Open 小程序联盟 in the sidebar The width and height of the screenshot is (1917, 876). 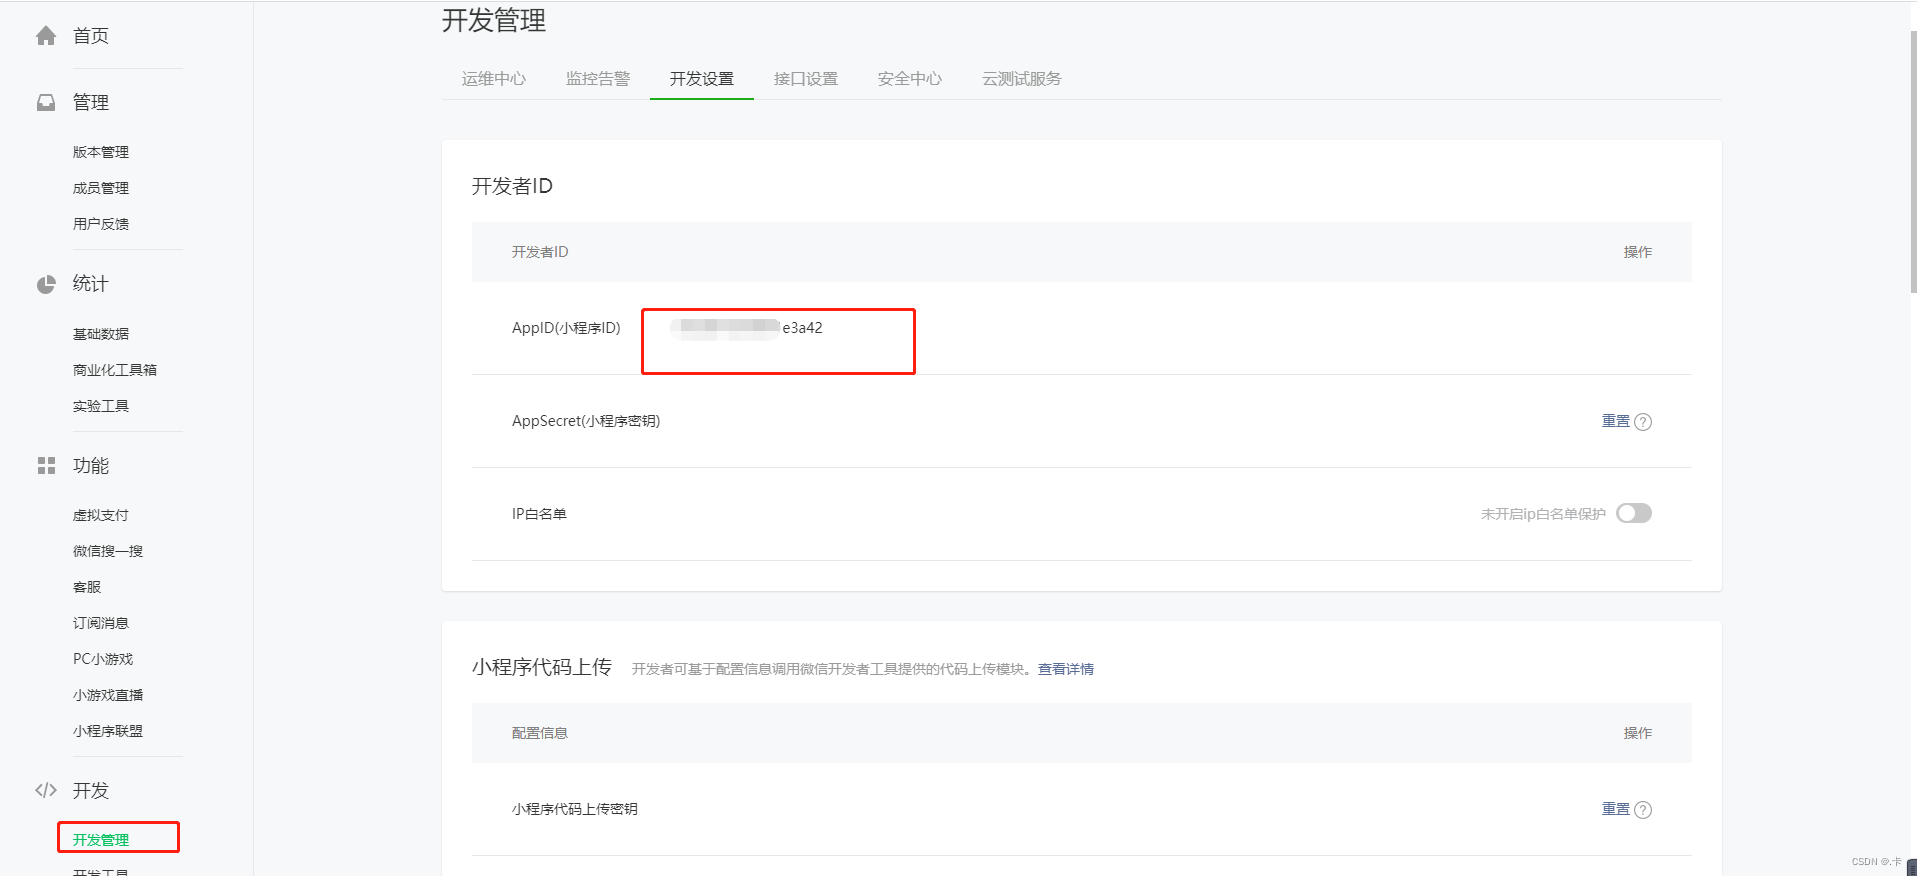point(108,731)
